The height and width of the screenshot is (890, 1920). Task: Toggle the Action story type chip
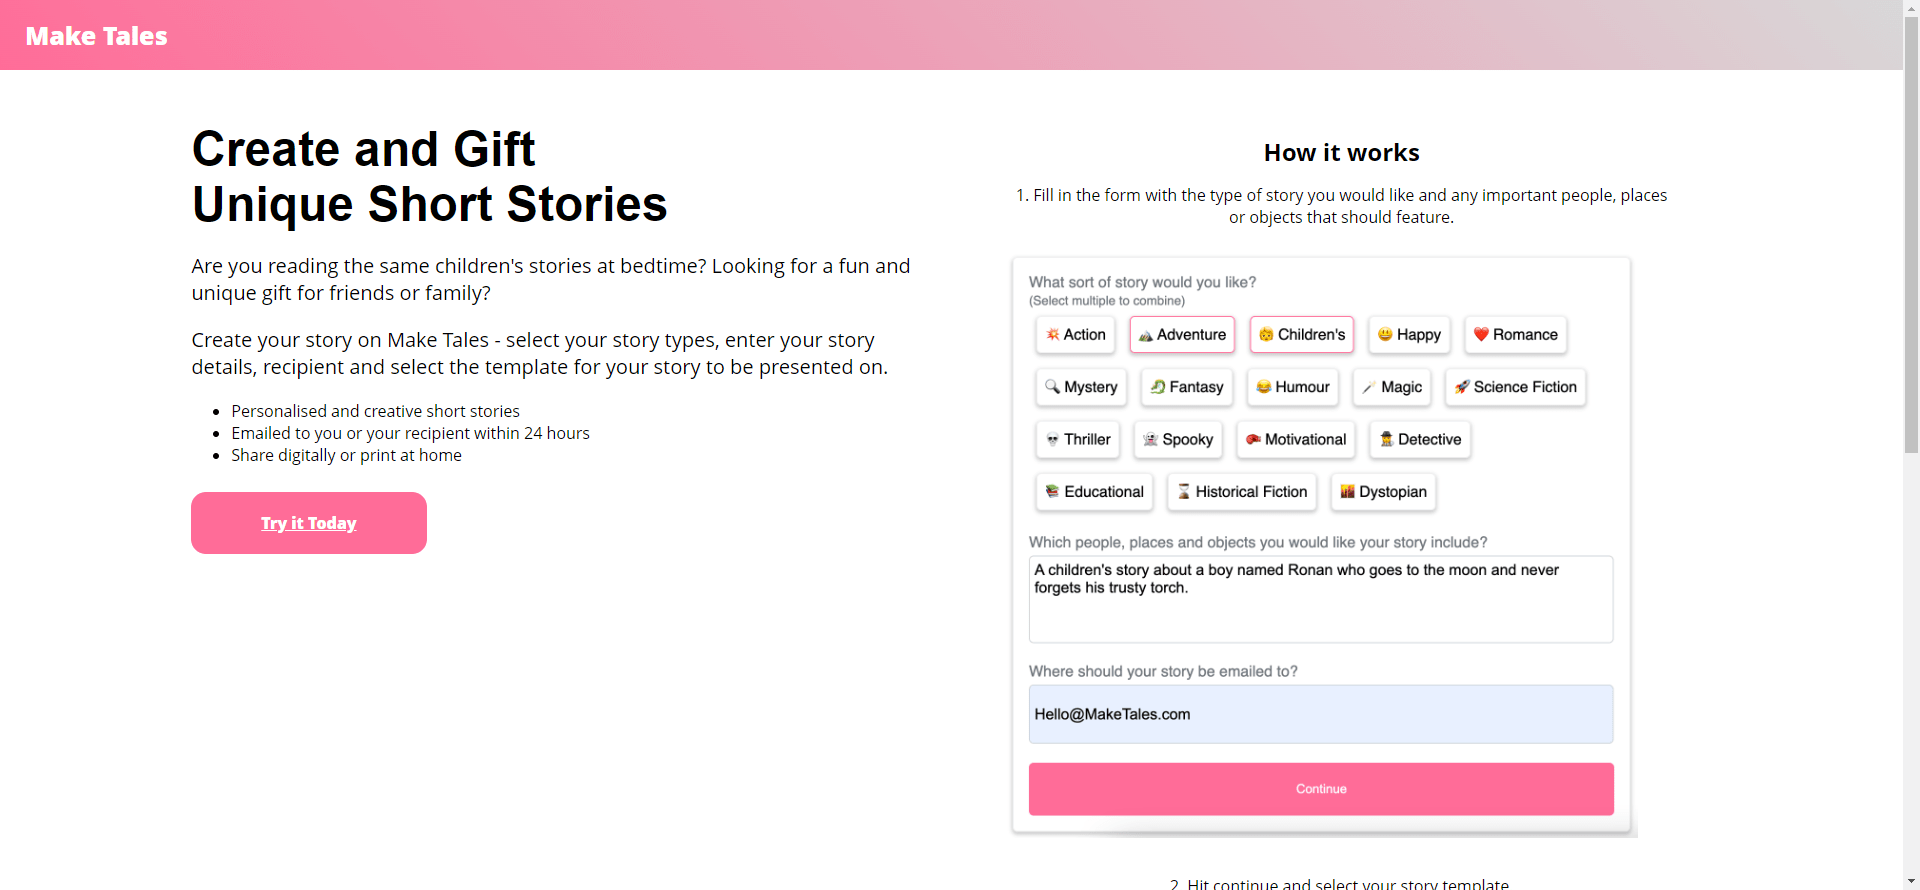click(1075, 335)
